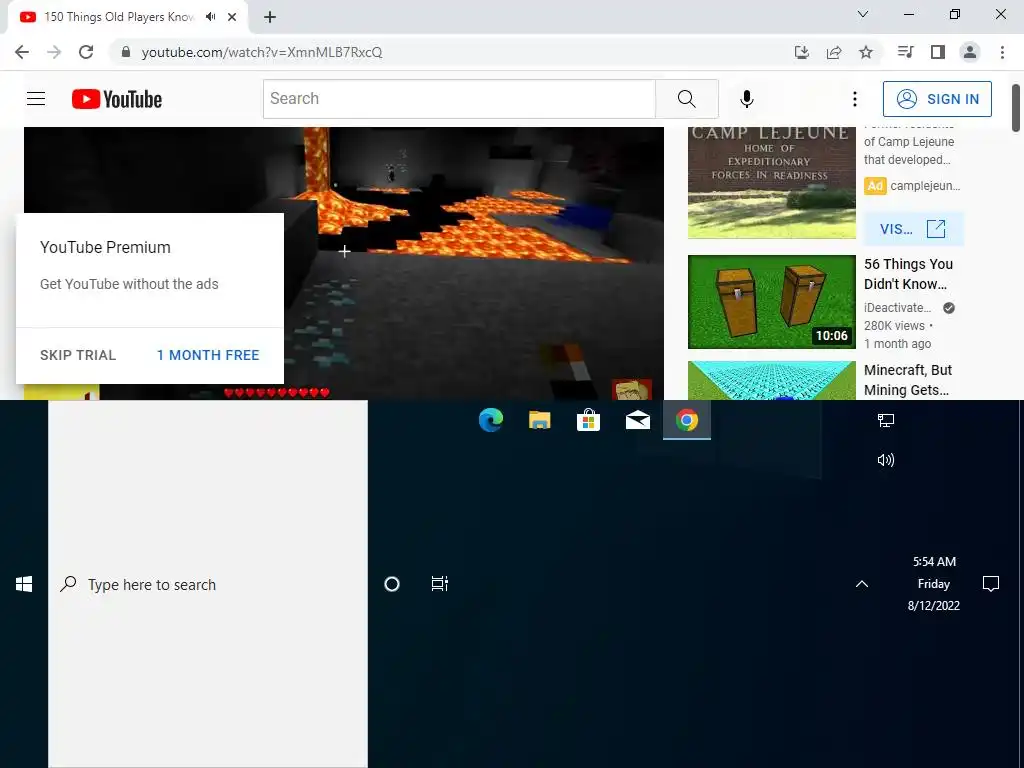Viewport: 1024px width, 768px height.
Task: Open the tab search chevron
Action: 863,14
